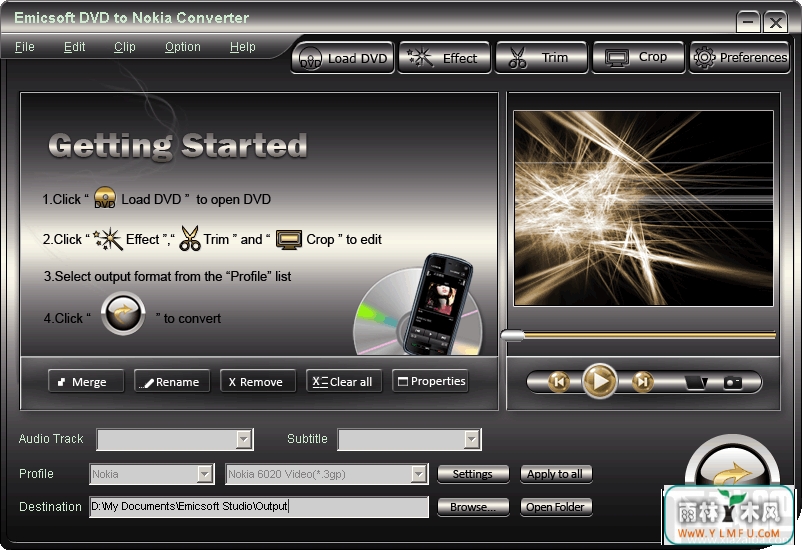Close the converter window
The width and height of the screenshot is (802, 550).
775,22
